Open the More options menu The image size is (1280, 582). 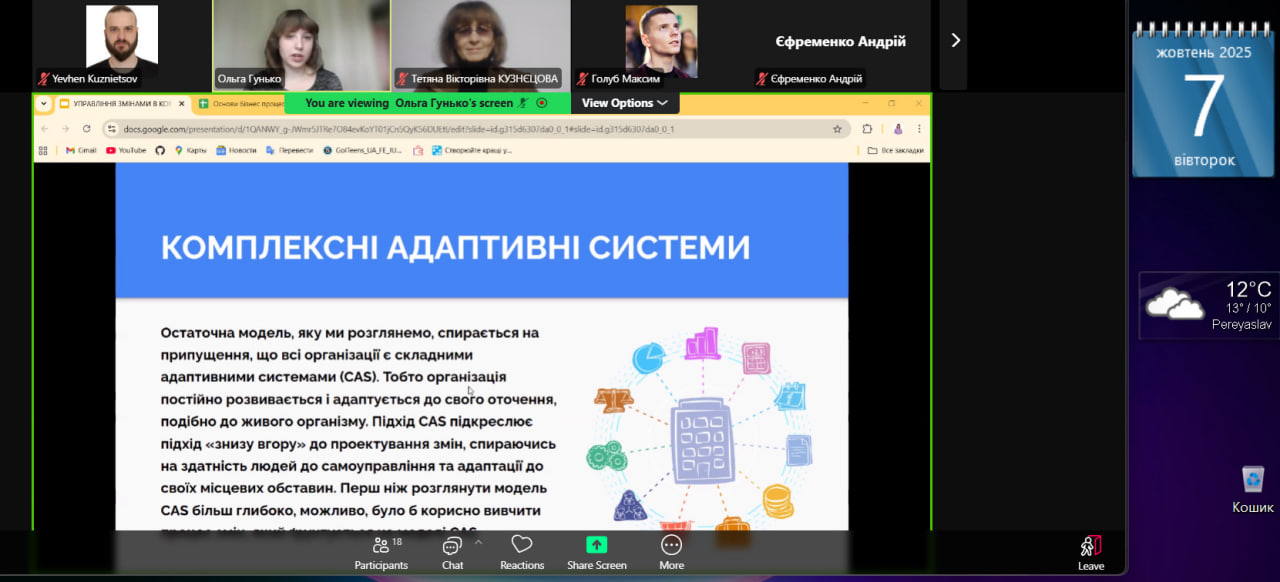pyautogui.click(x=671, y=552)
